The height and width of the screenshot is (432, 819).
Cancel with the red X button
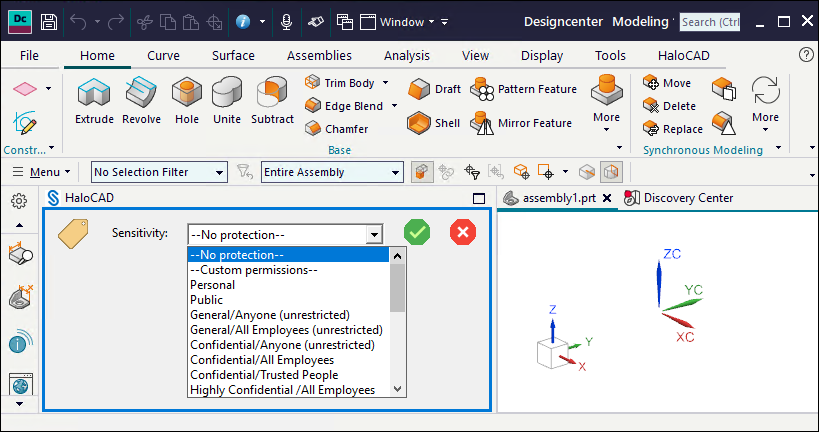(x=463, y=232)
